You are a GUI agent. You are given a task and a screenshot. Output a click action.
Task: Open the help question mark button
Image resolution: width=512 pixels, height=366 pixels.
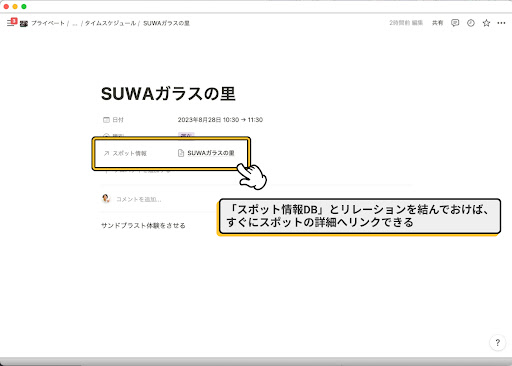coord(497,342)
